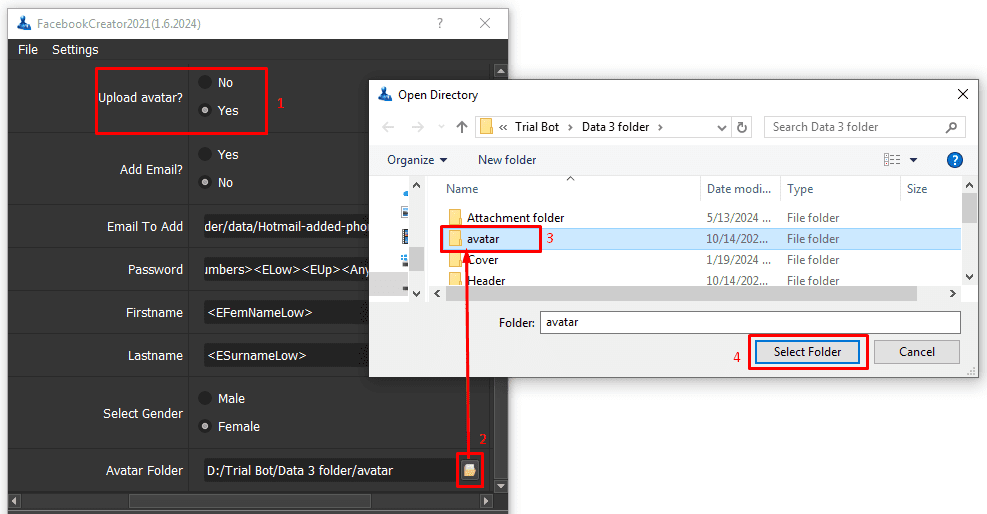Select the Attachment folder row
Image resolution: width=987 pixels, height=514 pixels.
tap(701, 218)
